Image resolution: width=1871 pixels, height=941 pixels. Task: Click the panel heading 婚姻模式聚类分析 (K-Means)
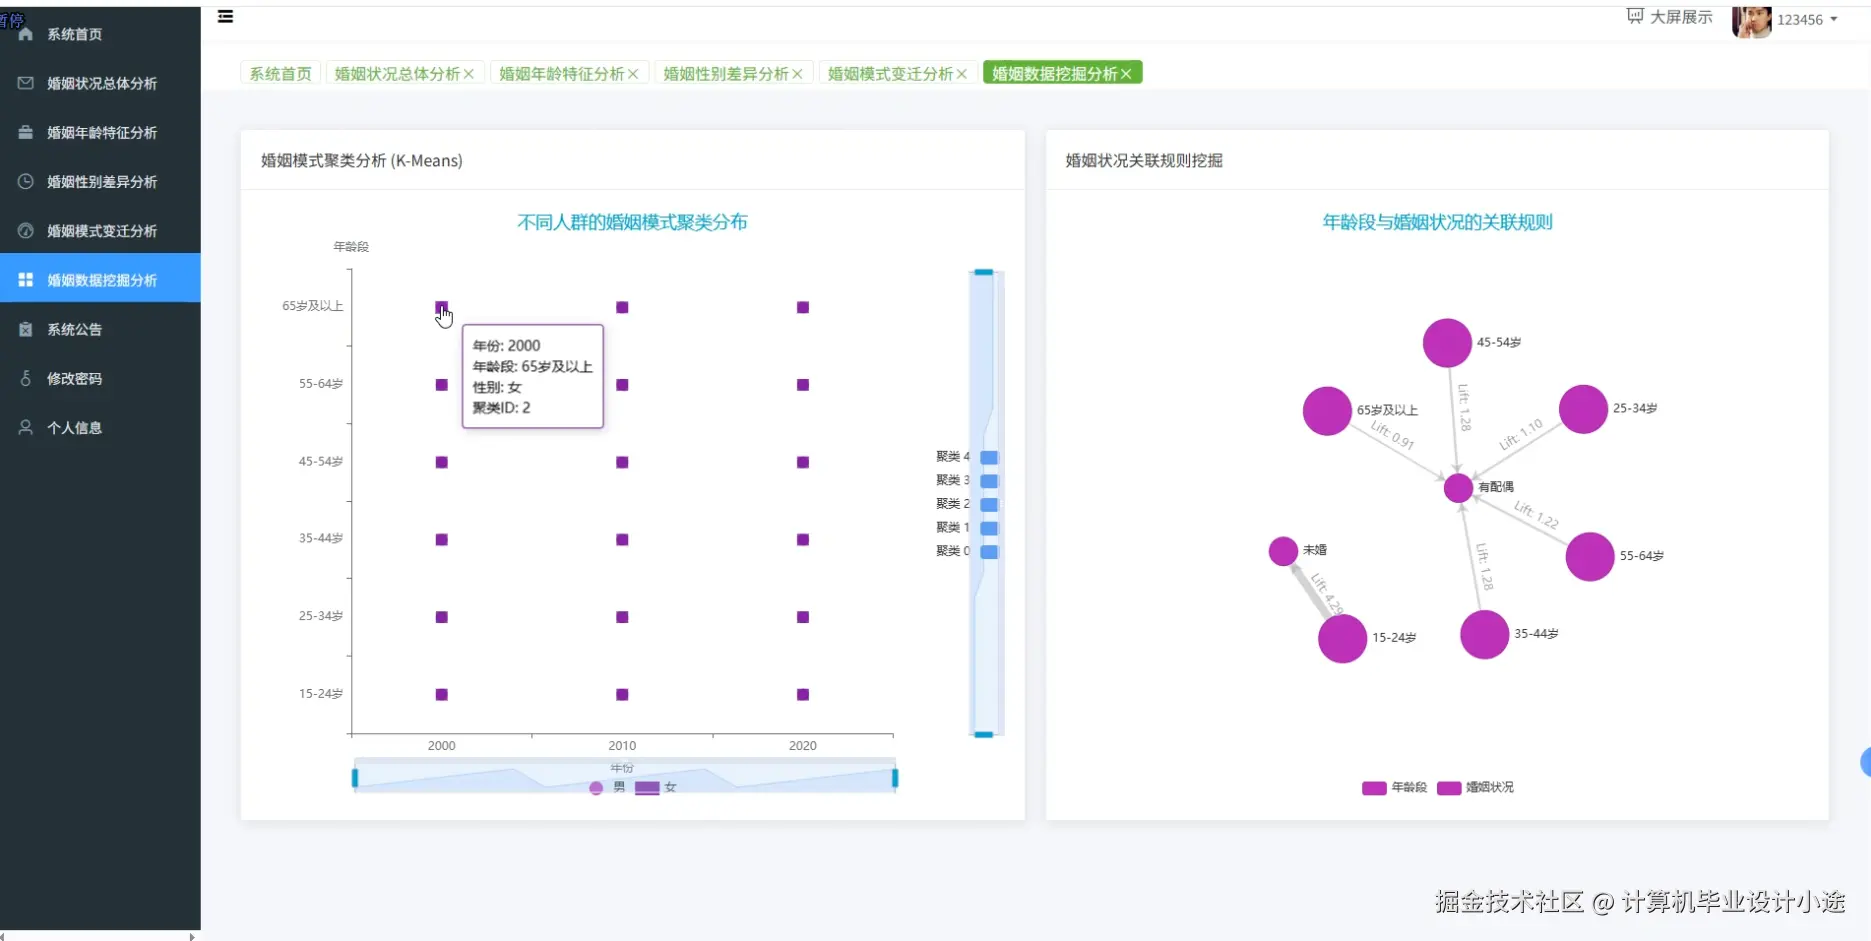[x=362, y=161]
